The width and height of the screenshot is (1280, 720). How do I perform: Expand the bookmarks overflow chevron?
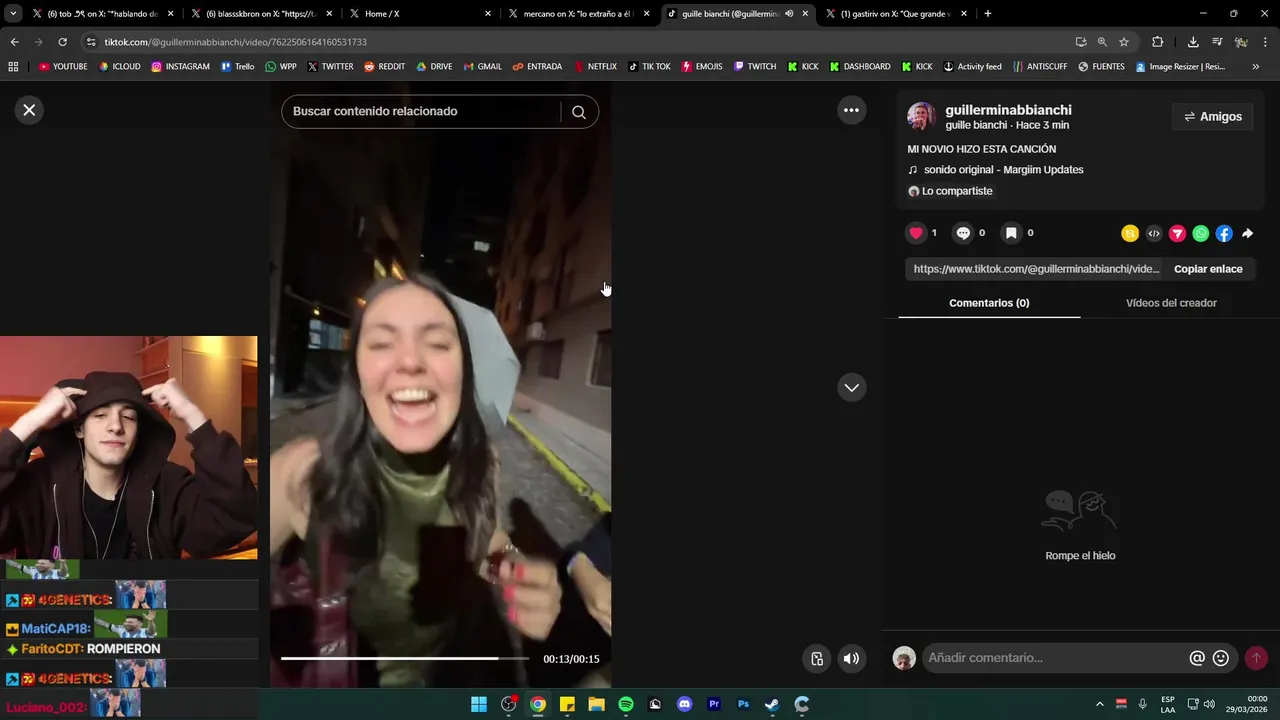(1256, 67)
